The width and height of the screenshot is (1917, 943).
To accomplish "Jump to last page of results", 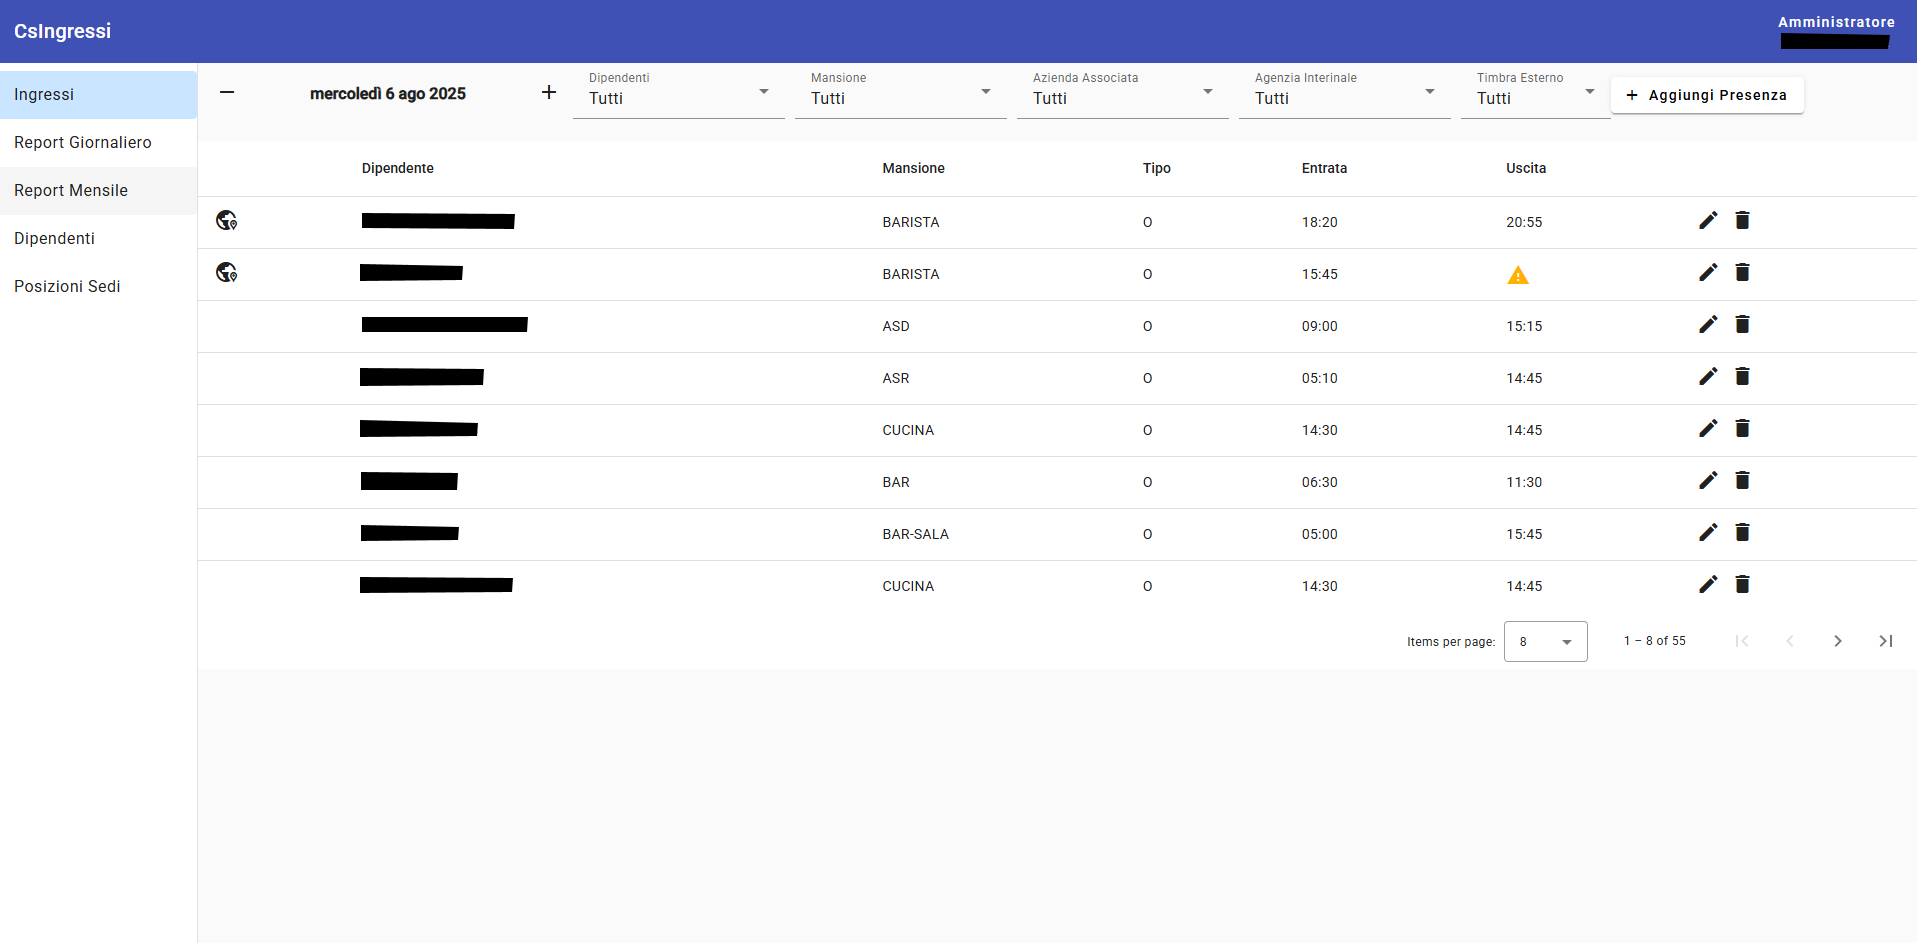I will coord(1886,641).
